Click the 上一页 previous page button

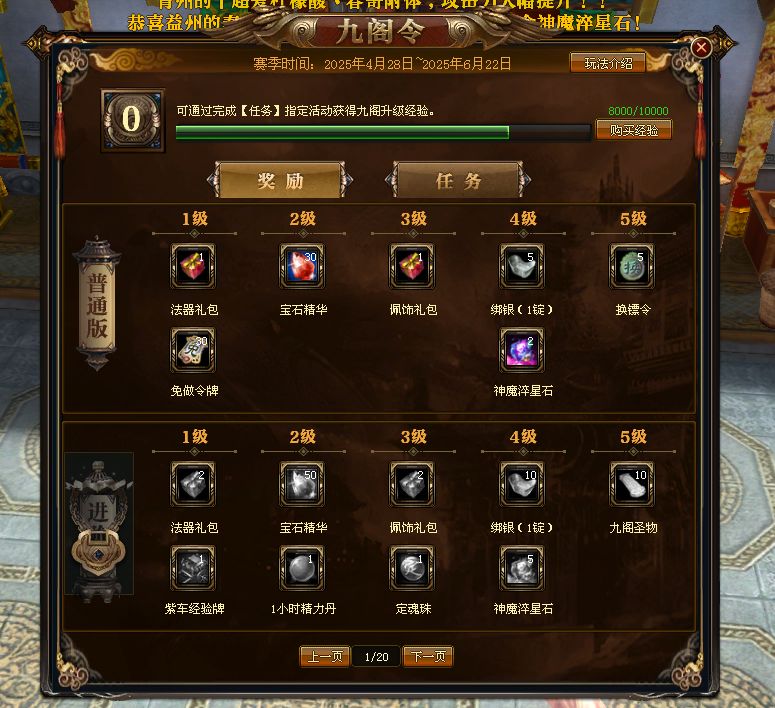coord(325,657)
